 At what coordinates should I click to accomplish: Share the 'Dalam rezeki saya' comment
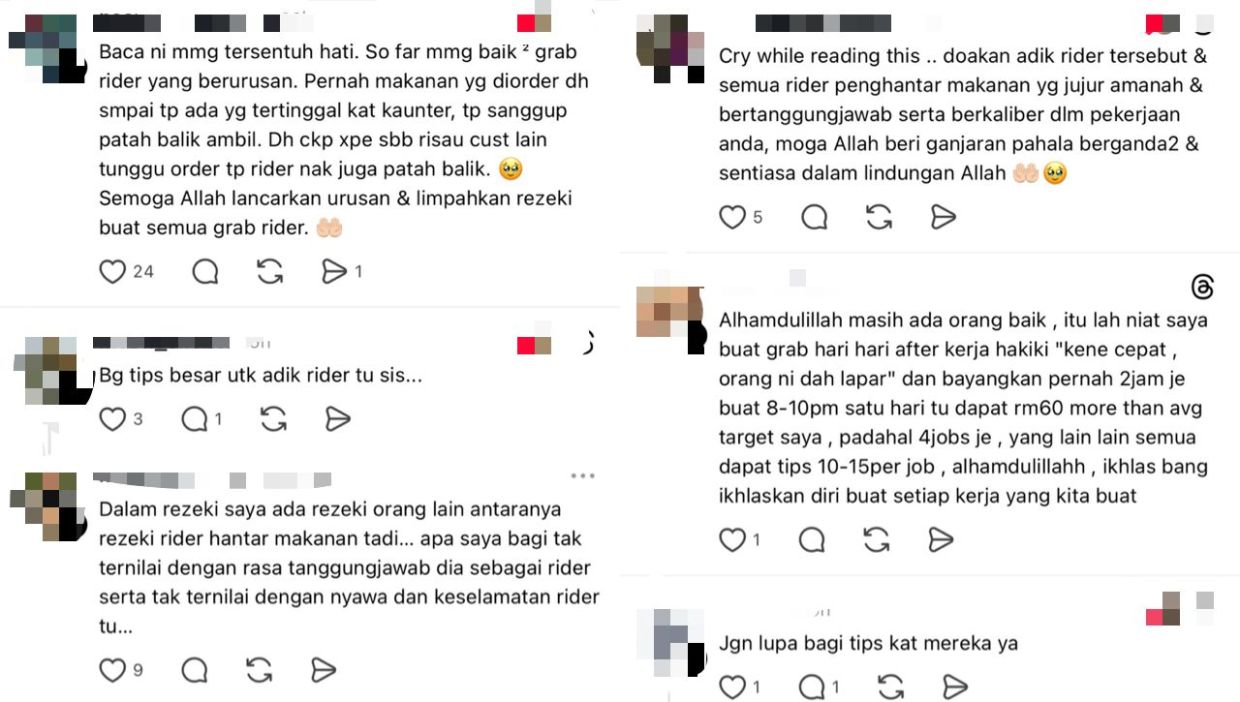click(x=323, y=670)
